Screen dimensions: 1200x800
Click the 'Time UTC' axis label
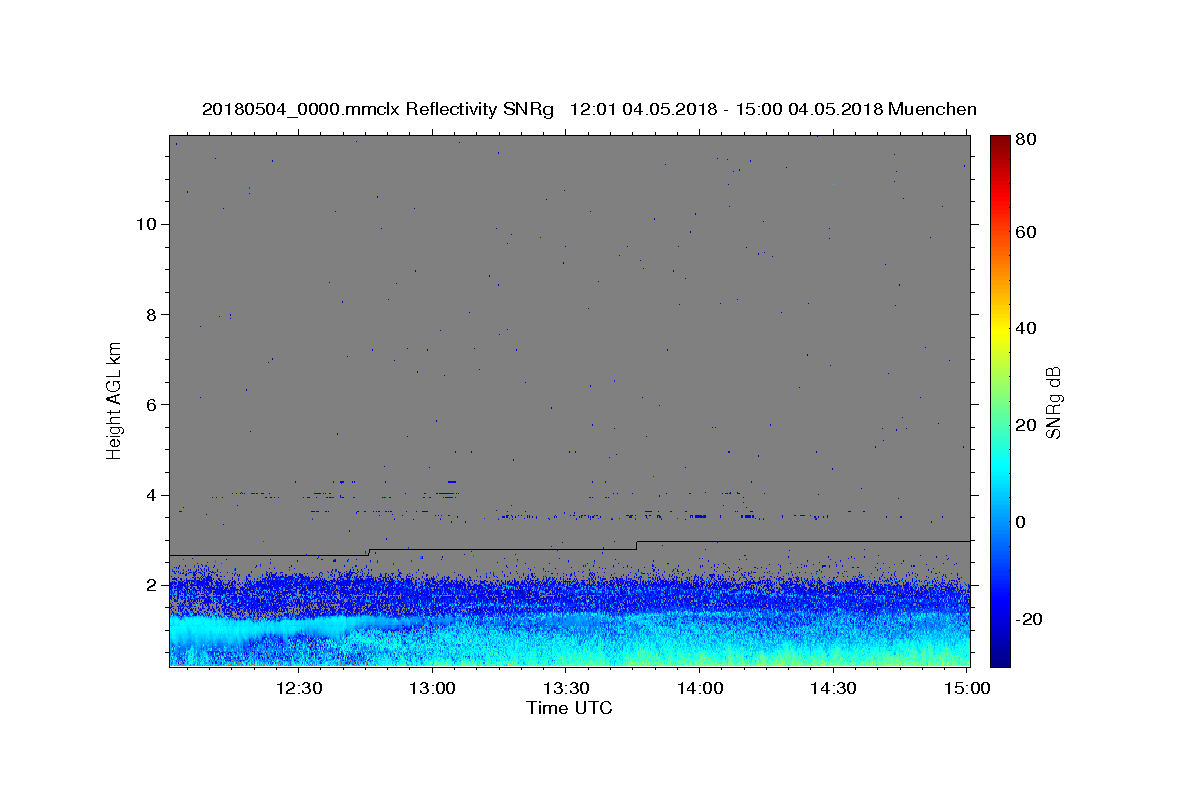(569, 708)
